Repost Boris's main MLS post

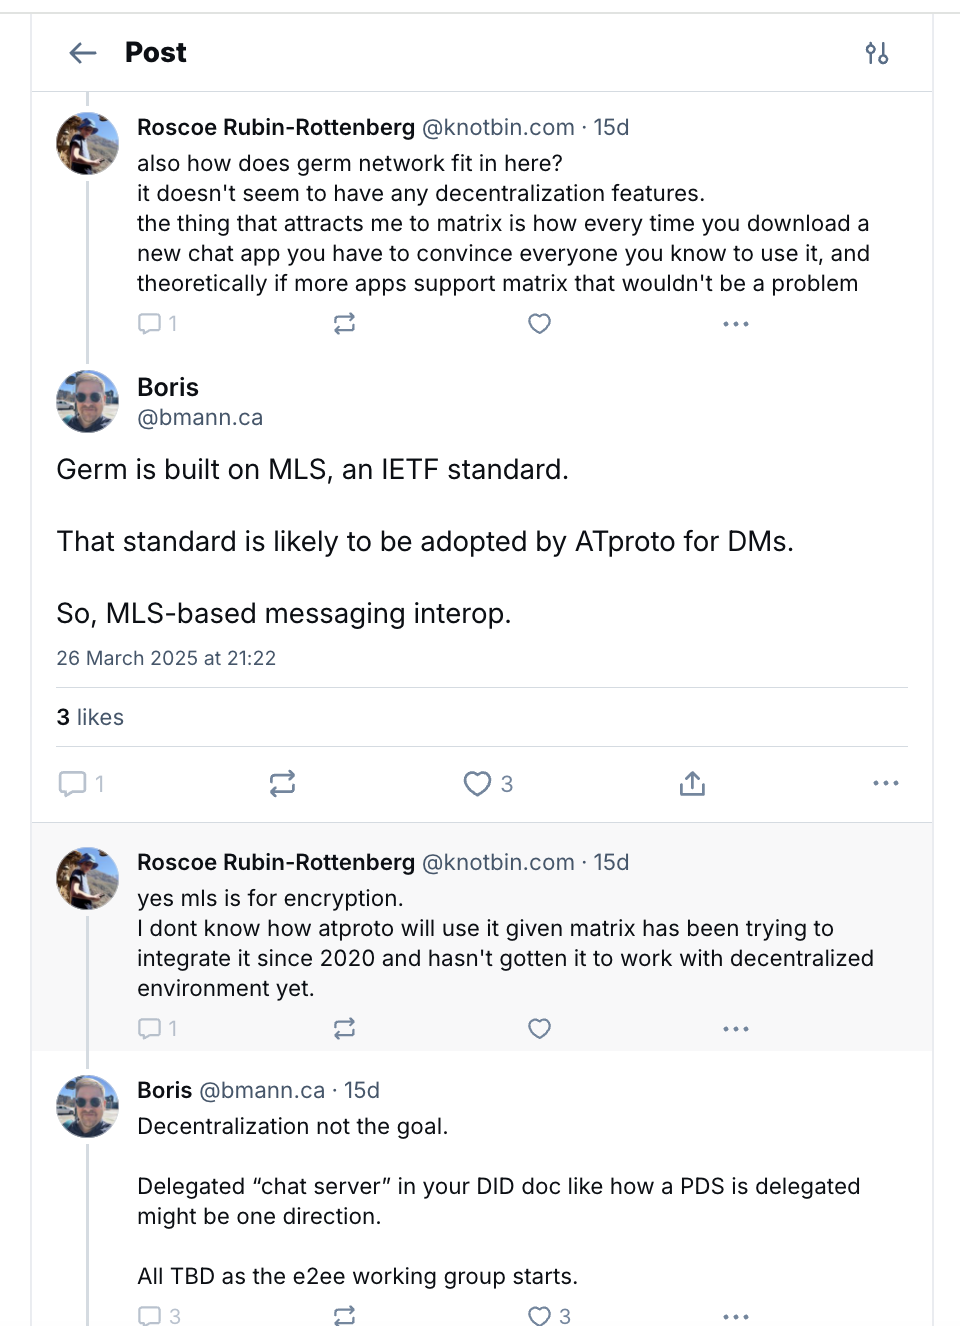pos(283,784)
